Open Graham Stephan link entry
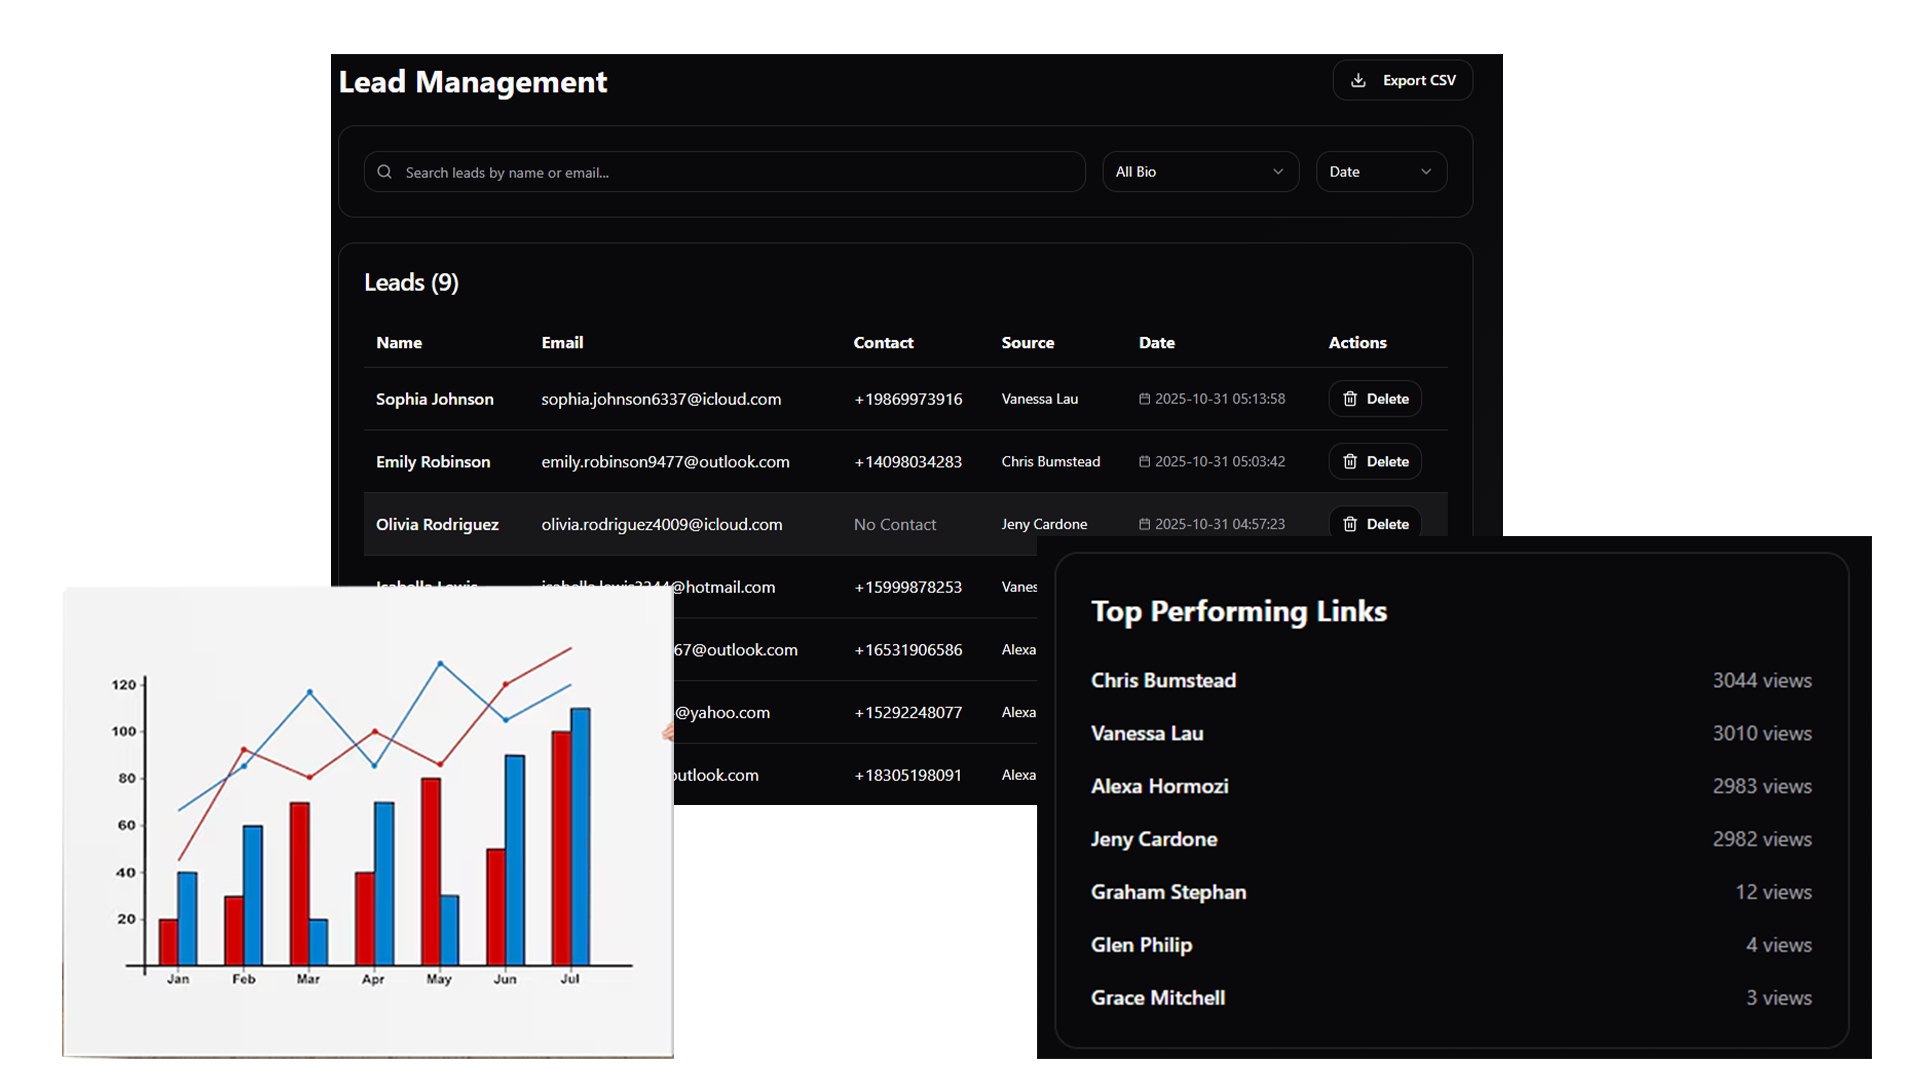 coord(1168,892)
